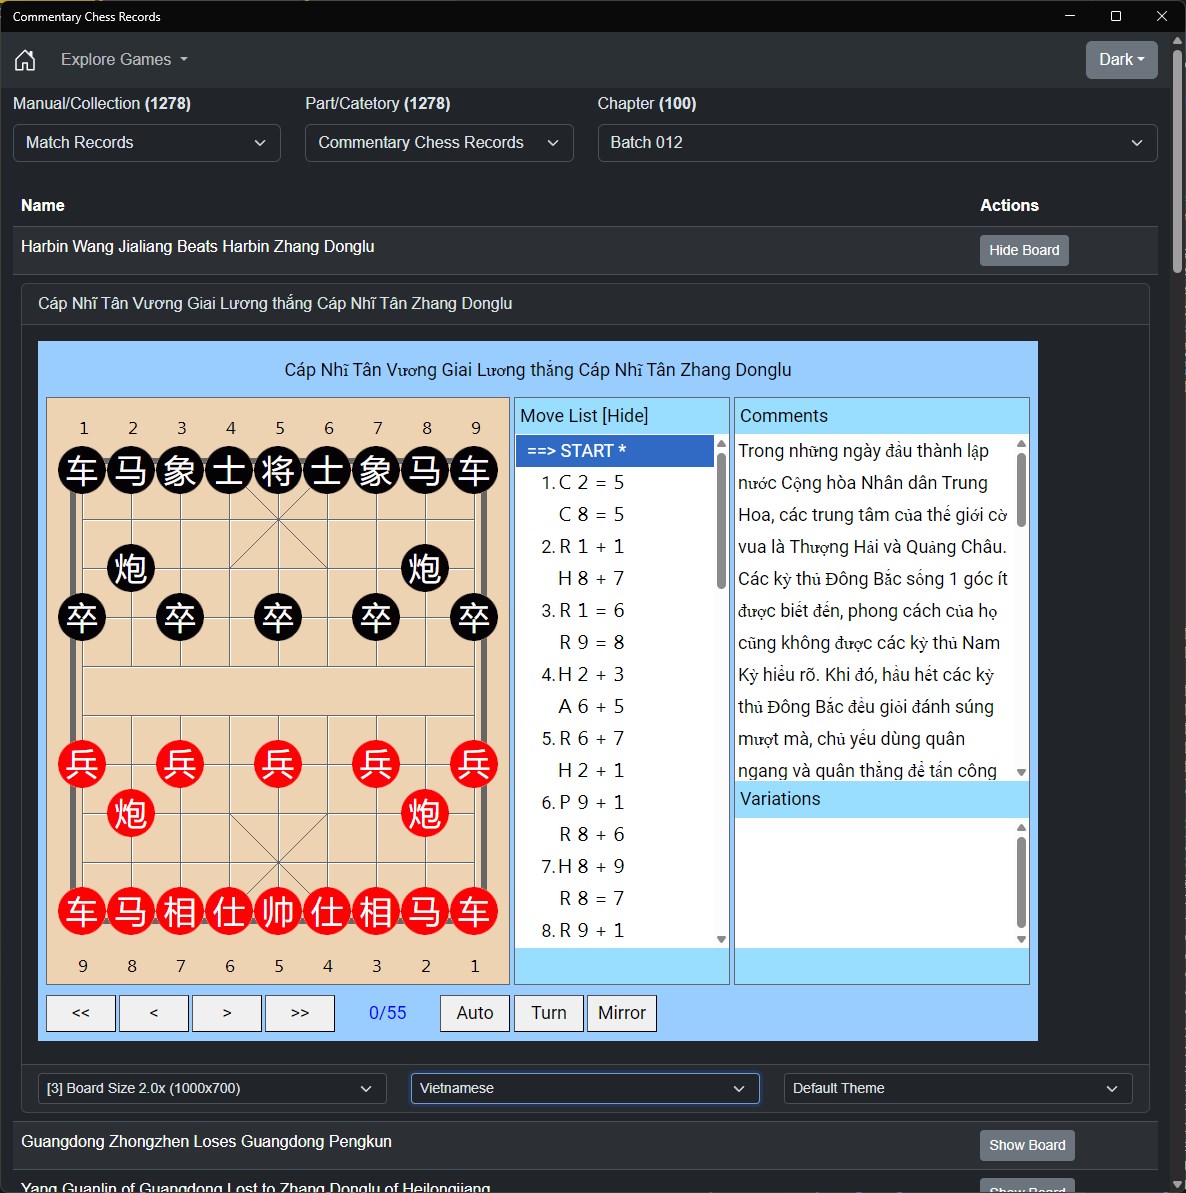Image resolution: width=1186 pixels, height=1193 pixels.
Task: Hide the board for Wang Jialiang game
Action: click(x=1024, y=250)
